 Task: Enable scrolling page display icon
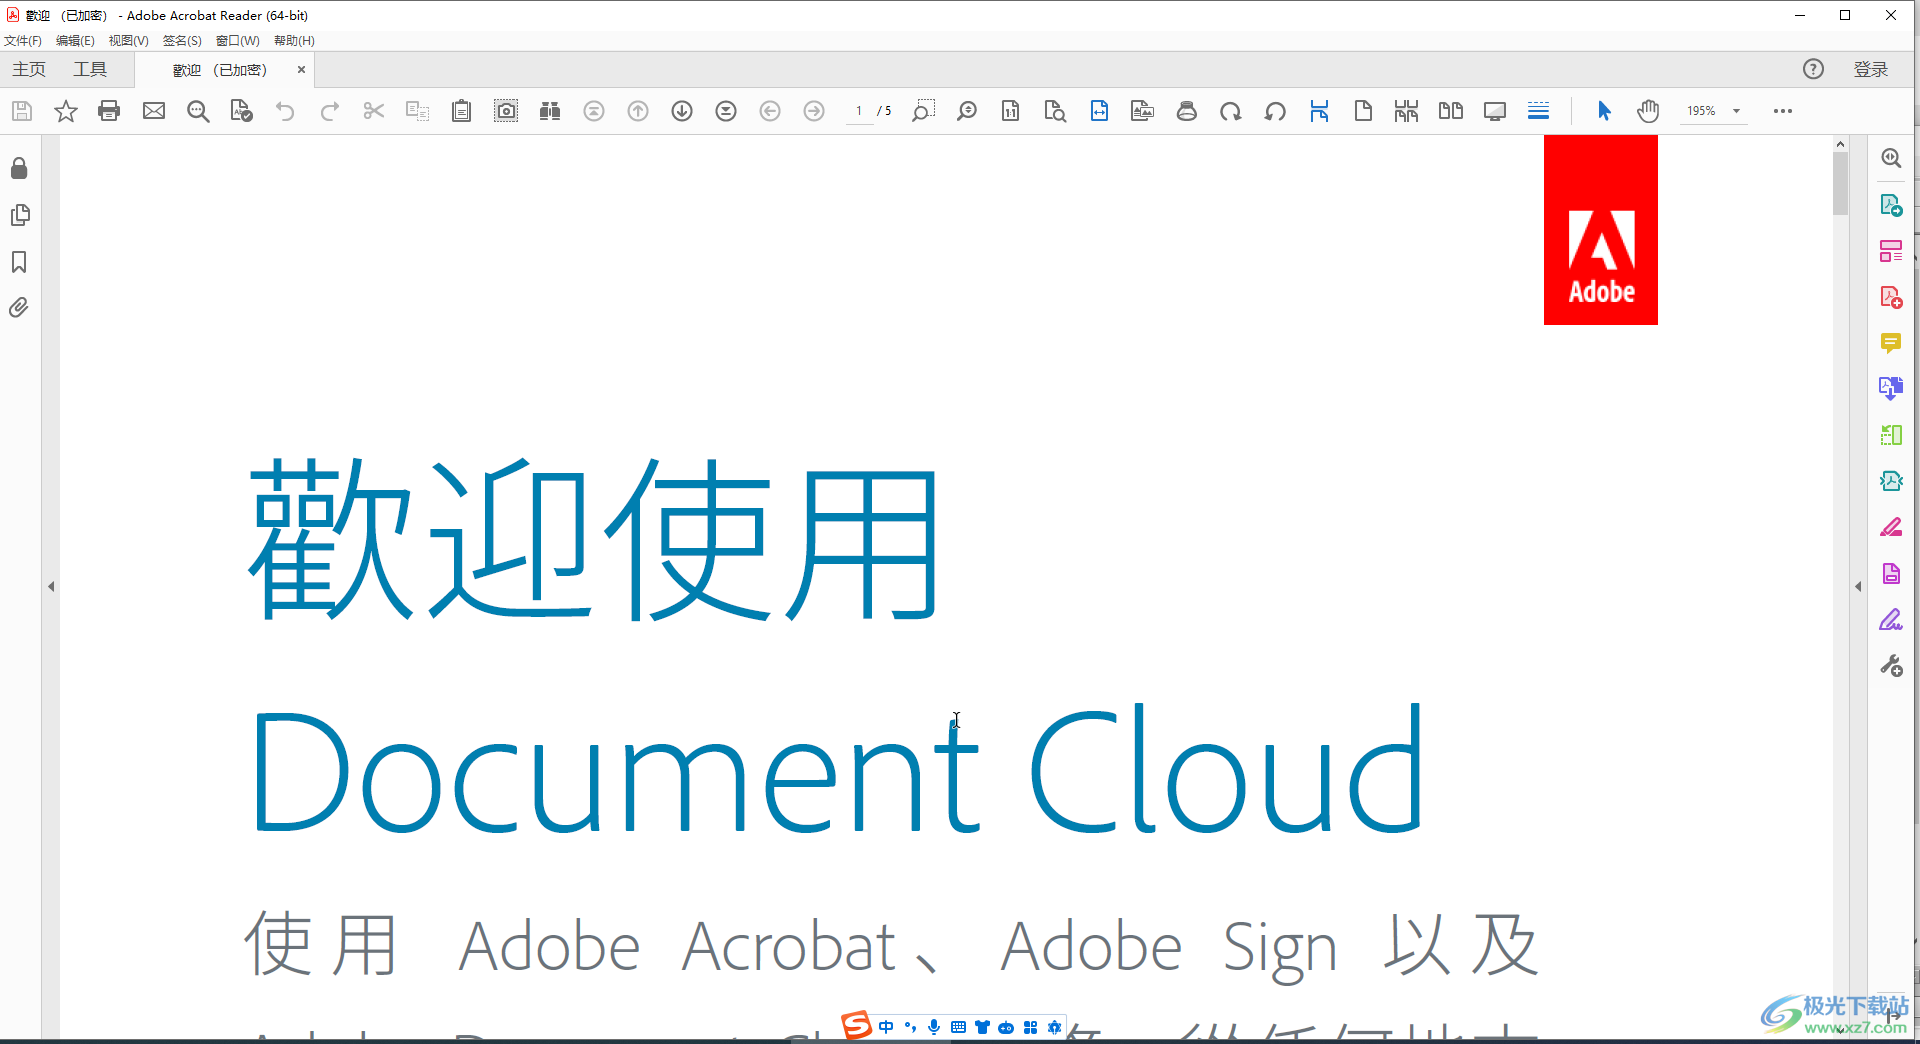click(1319, 111)
